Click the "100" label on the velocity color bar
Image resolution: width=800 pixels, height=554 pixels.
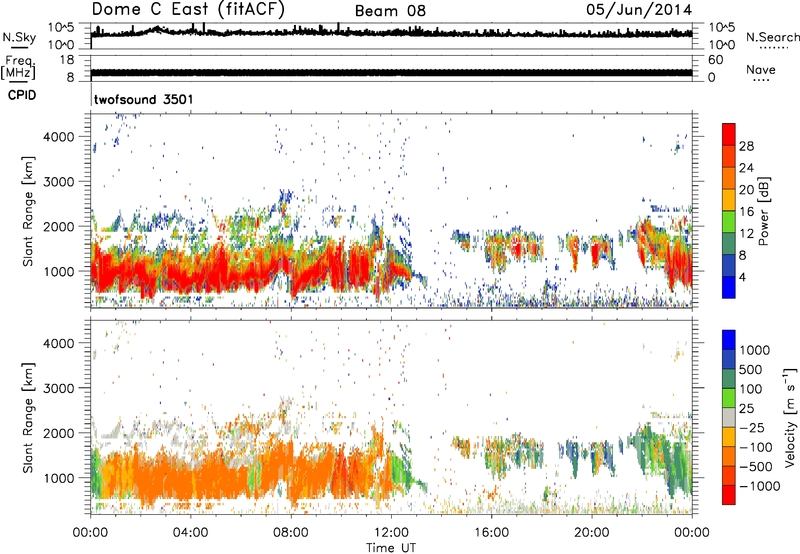coord(751,389)
